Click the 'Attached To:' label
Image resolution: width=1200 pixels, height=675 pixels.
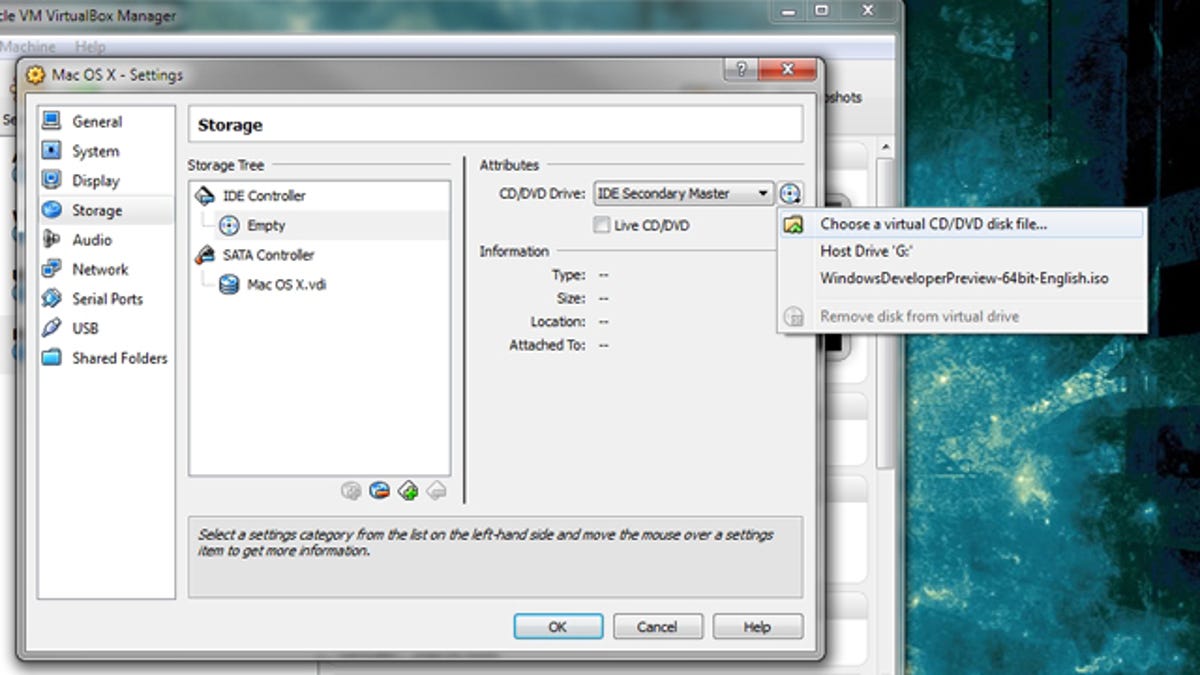click(x=547, y=345)
